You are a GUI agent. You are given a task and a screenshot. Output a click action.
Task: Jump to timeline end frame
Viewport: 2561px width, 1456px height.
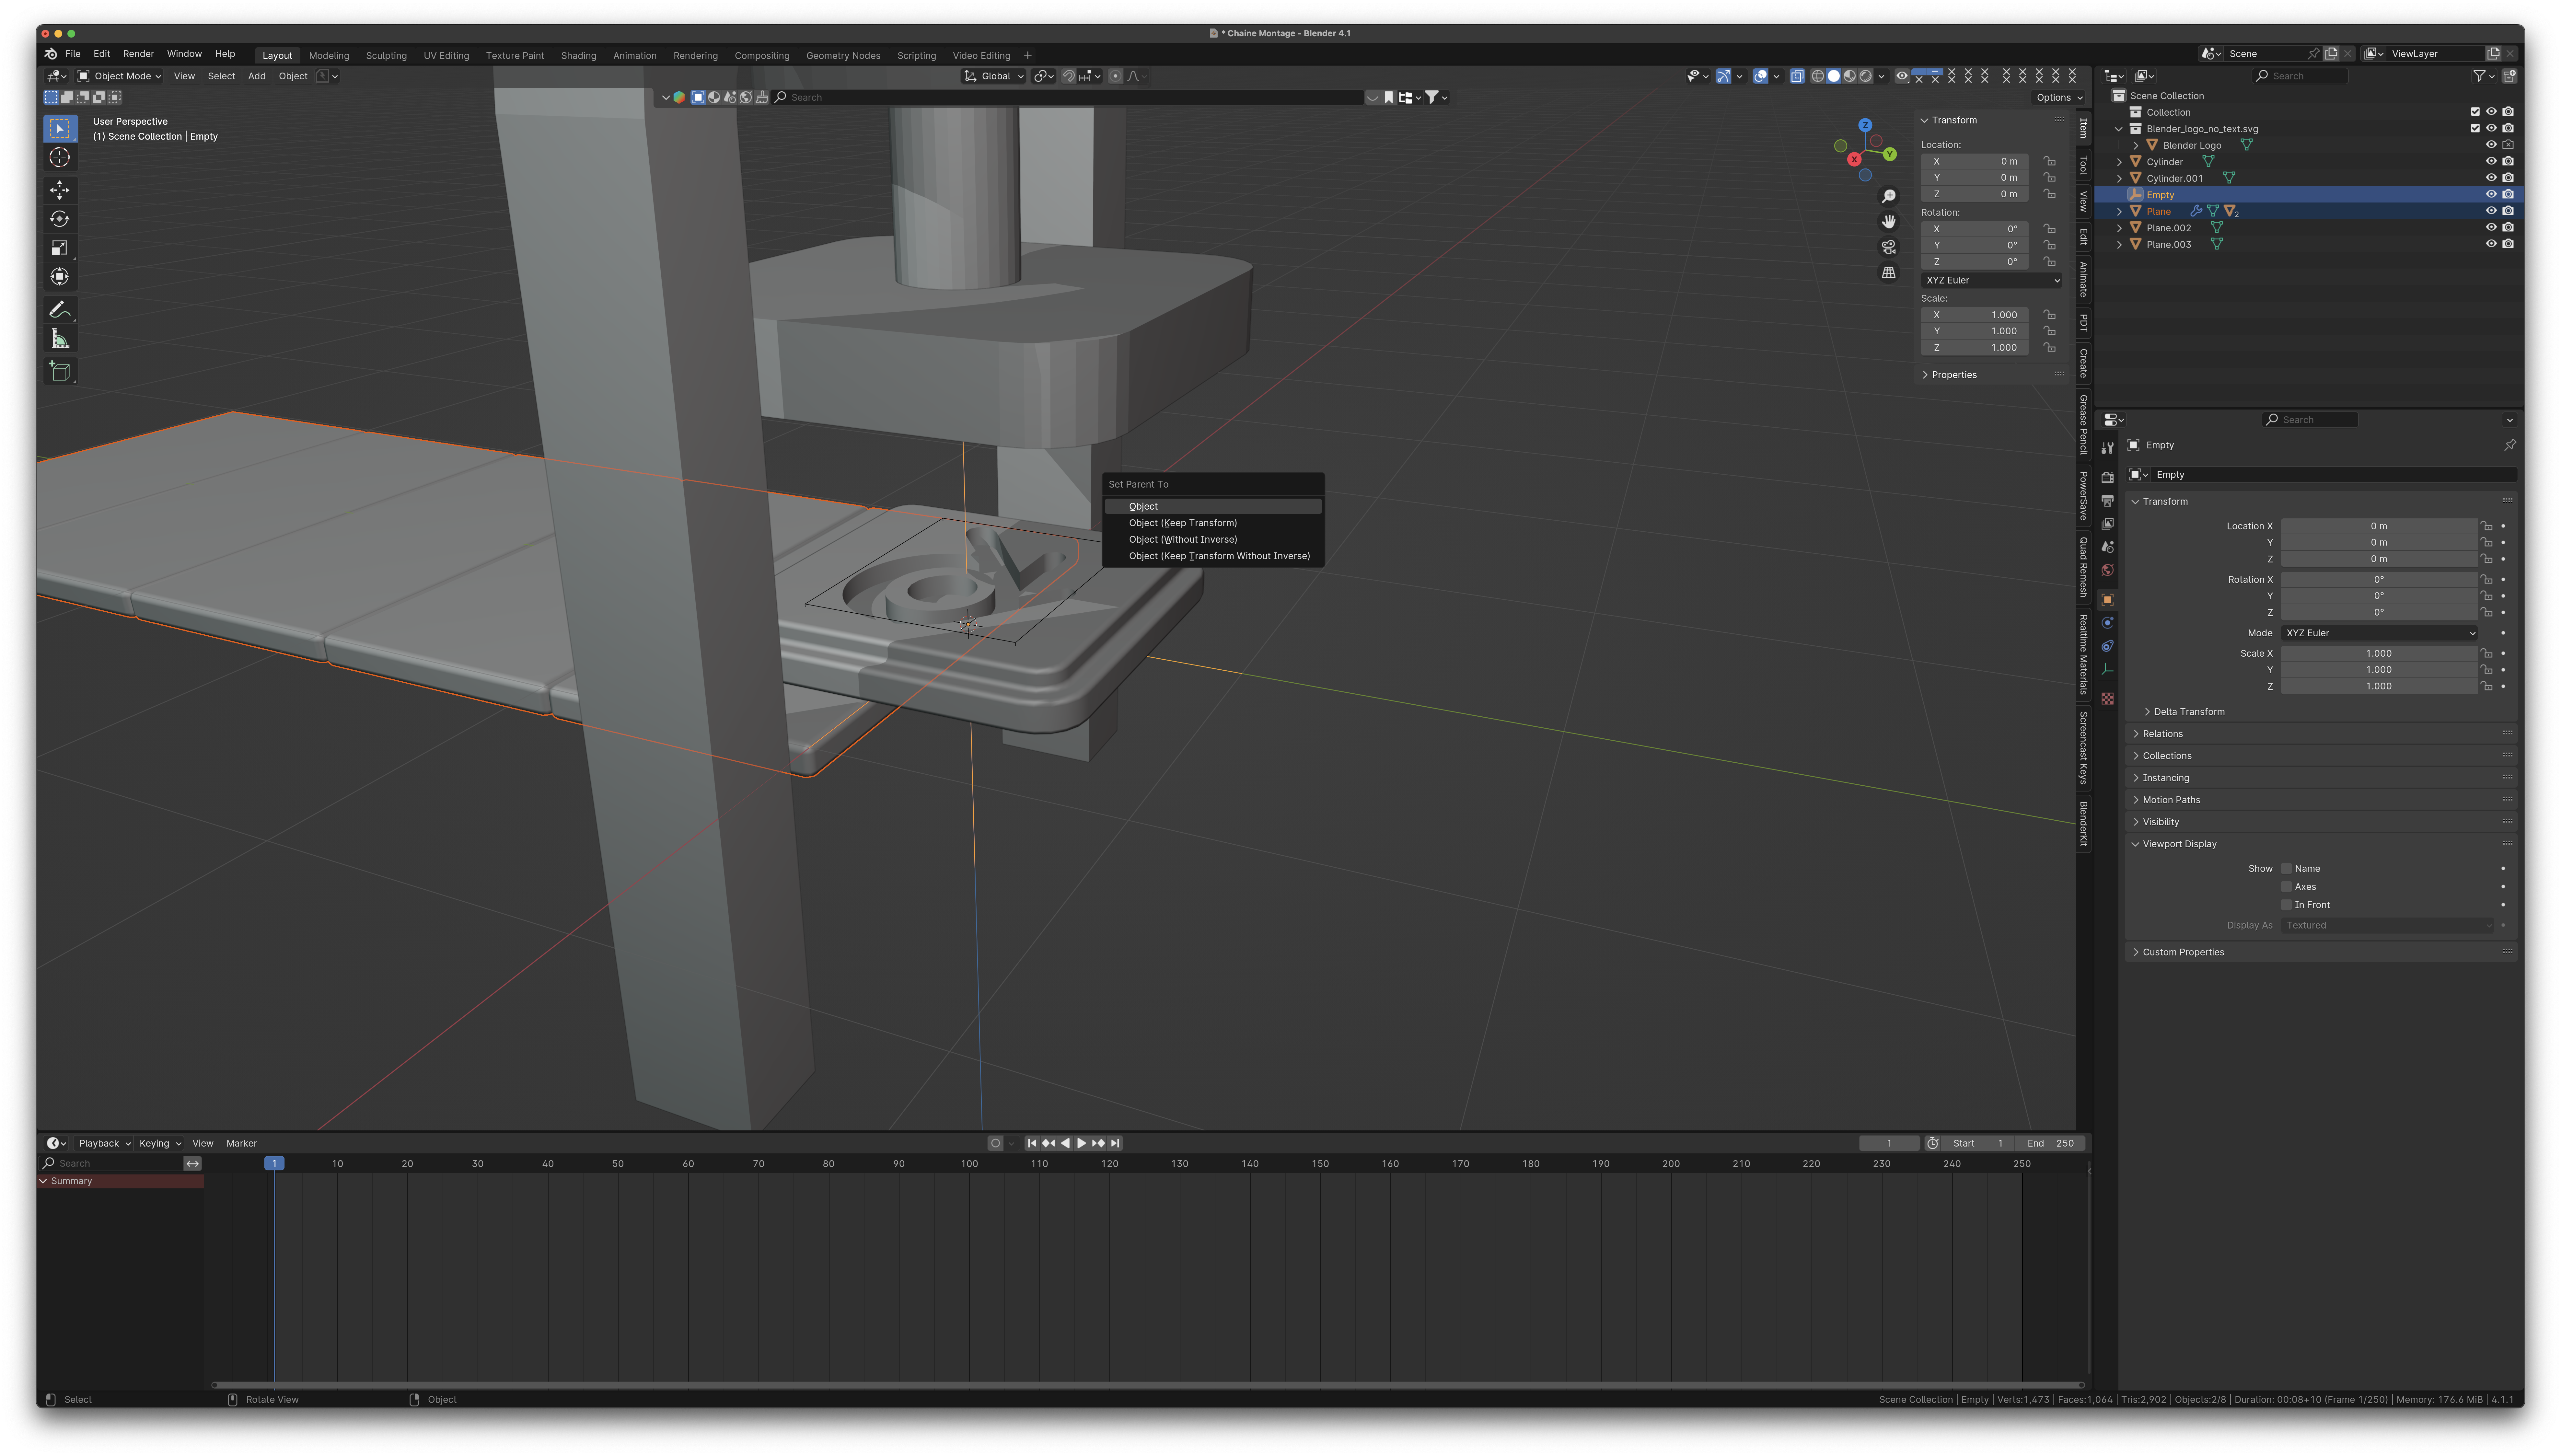(1115, 1143)
